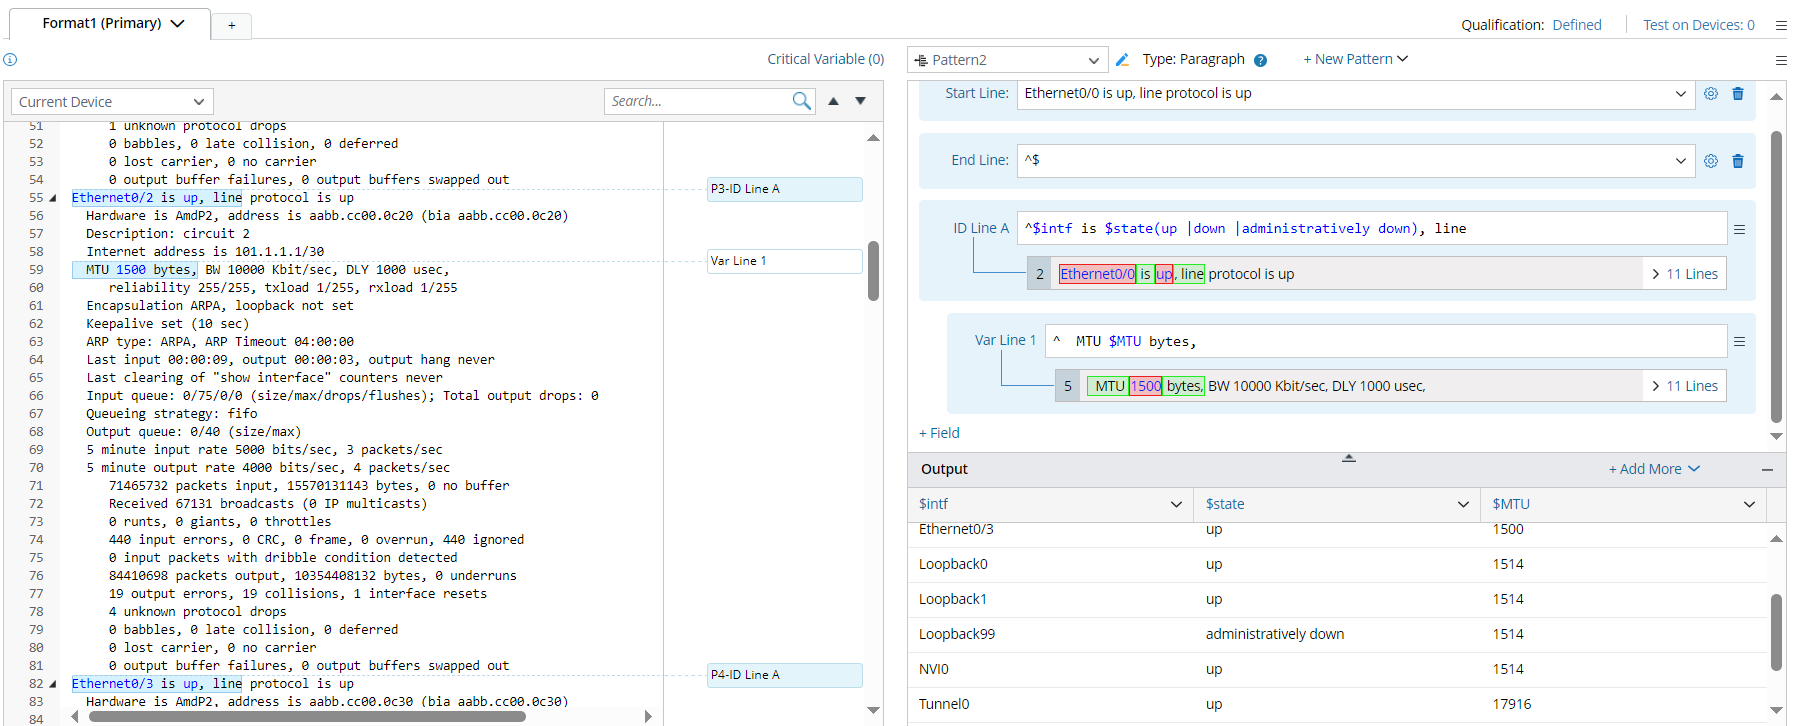The image size is (1799, 726).
Task: Jump to previous search result arrow
Action: pyautogui.click(x=833, y=101)
